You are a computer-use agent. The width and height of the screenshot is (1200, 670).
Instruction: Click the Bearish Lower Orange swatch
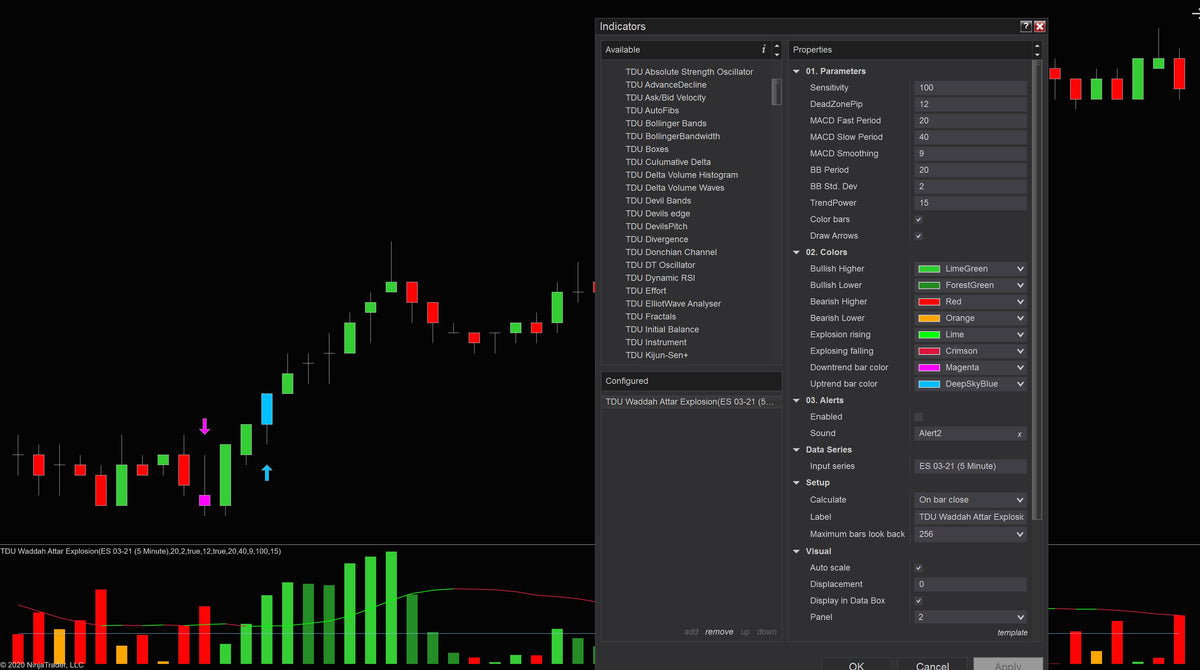pyautogui.click(x=929, y=318)
